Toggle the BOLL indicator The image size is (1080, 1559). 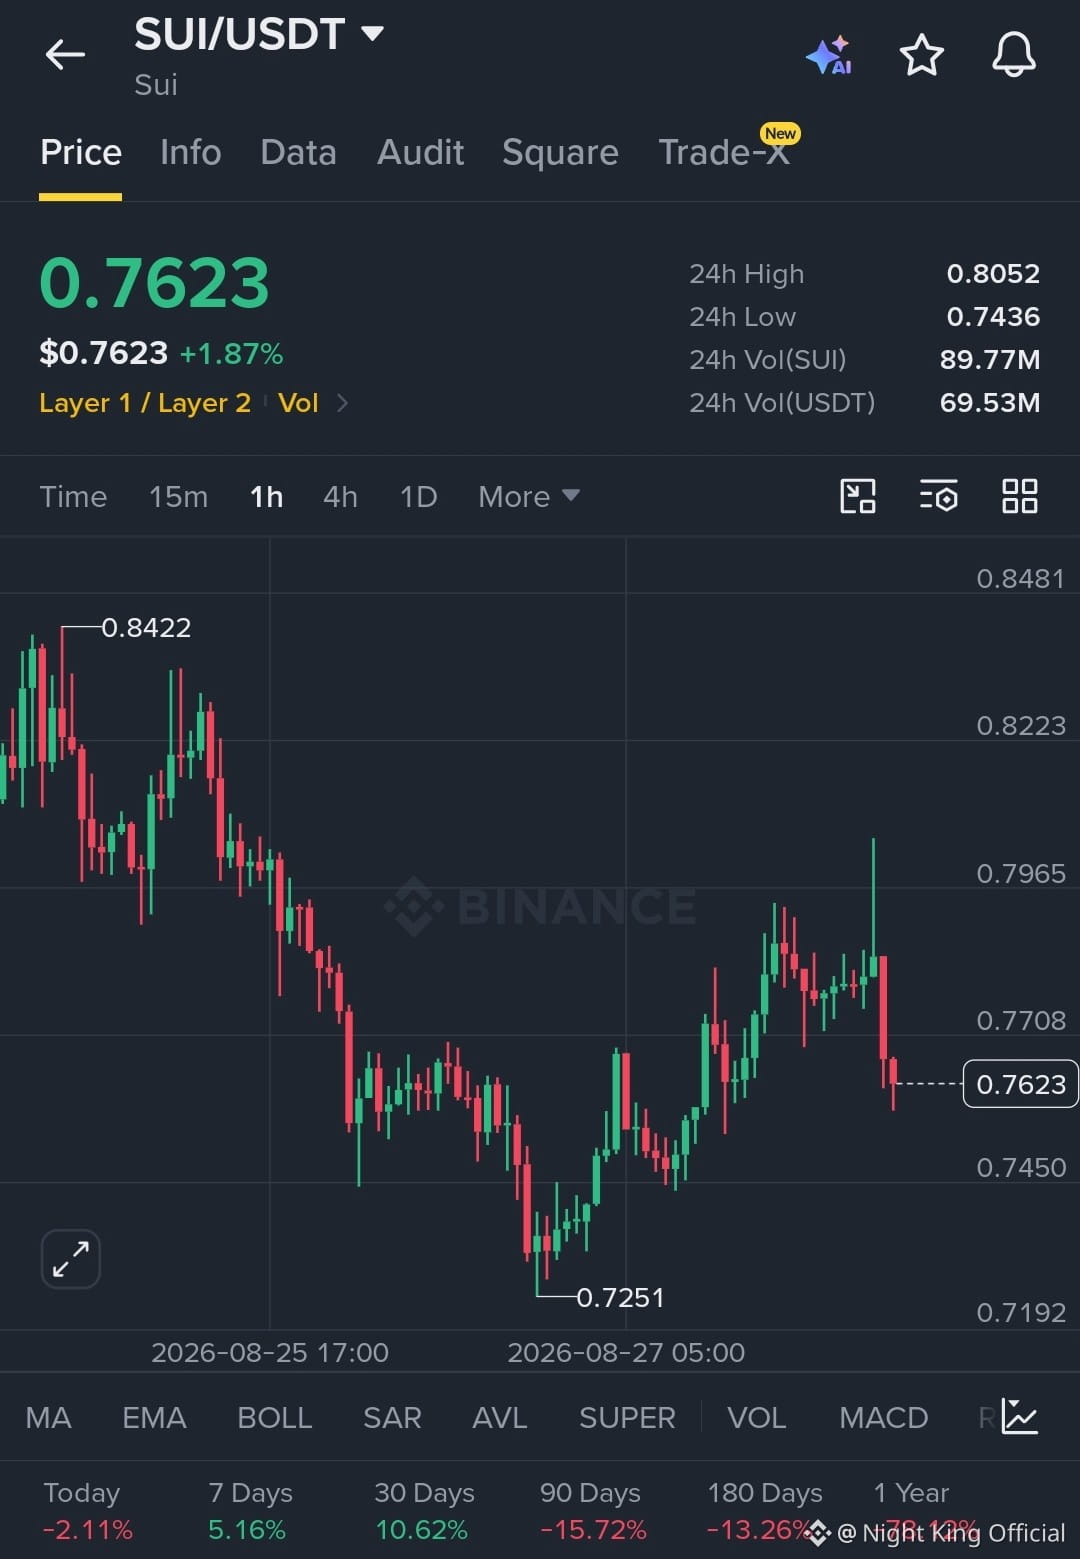coord(274,1417)
